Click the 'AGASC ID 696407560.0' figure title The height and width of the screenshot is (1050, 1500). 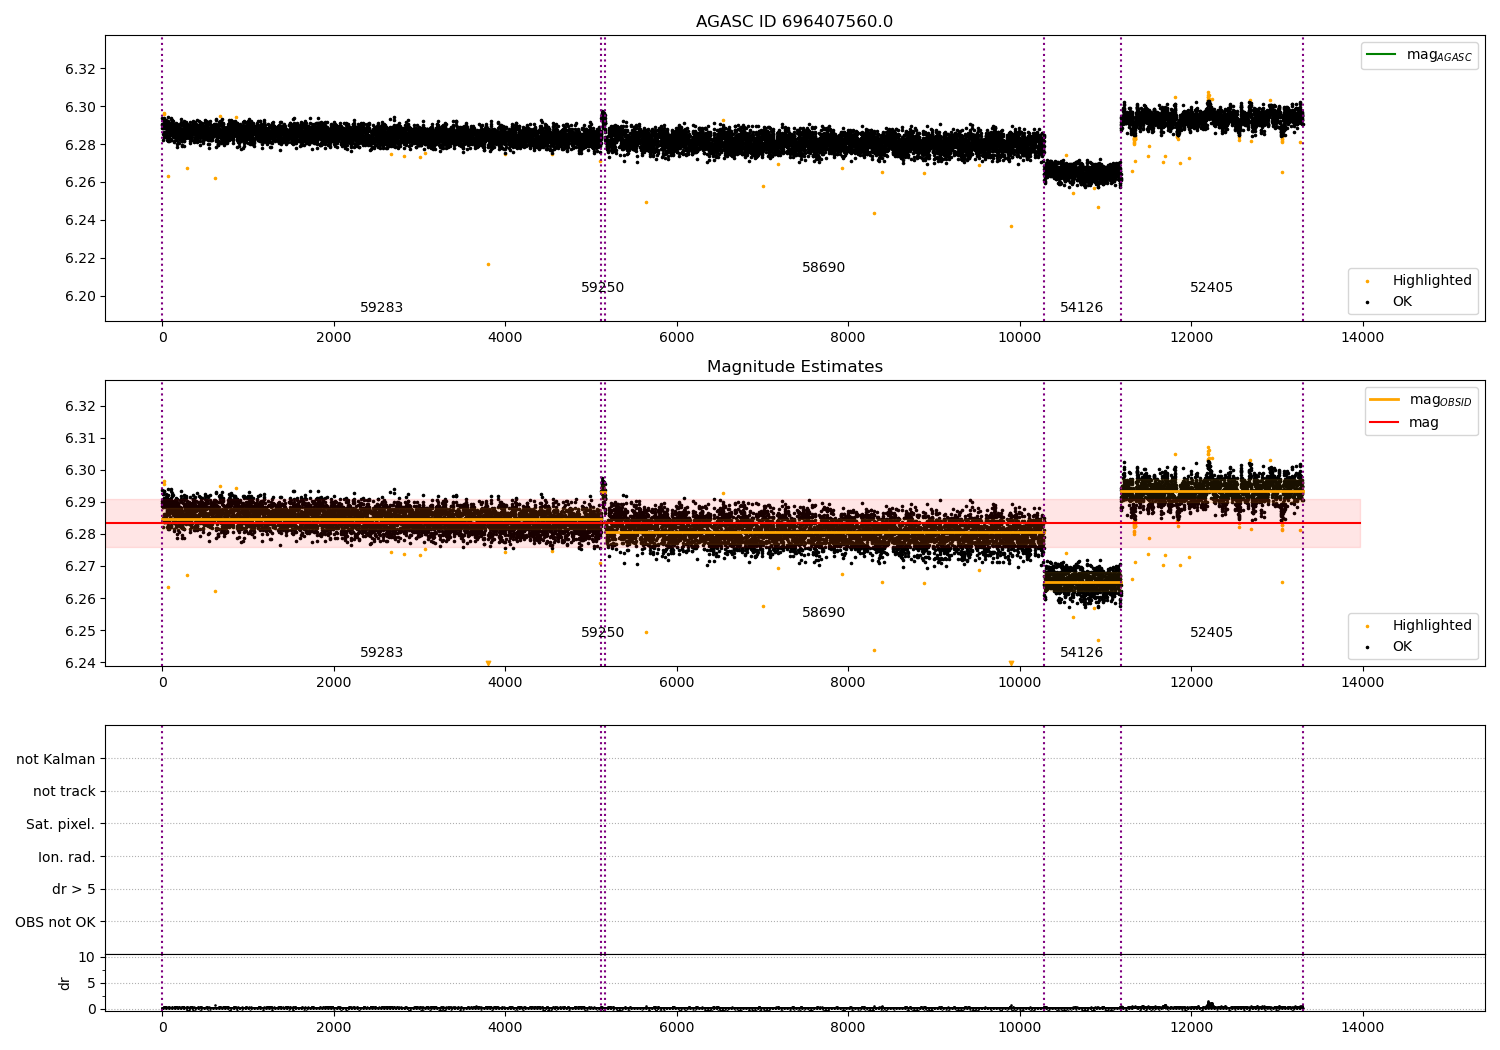click(794, 22)
